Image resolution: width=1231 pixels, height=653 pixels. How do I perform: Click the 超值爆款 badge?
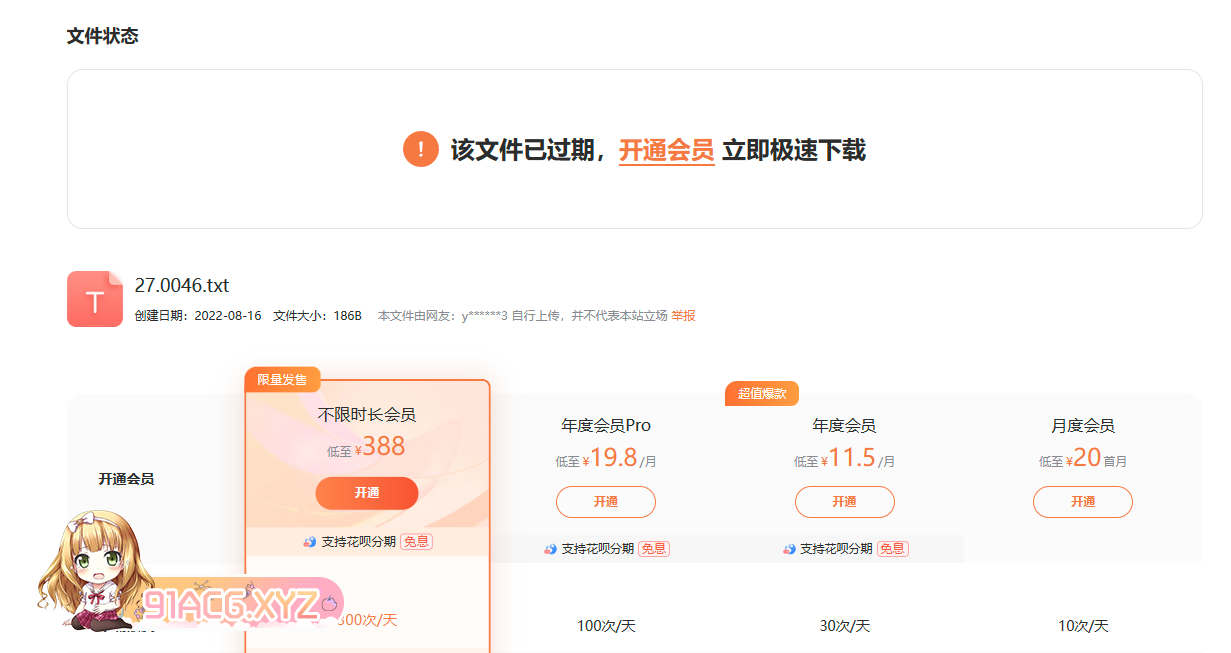pyautogui.click(x=762, y=394)
